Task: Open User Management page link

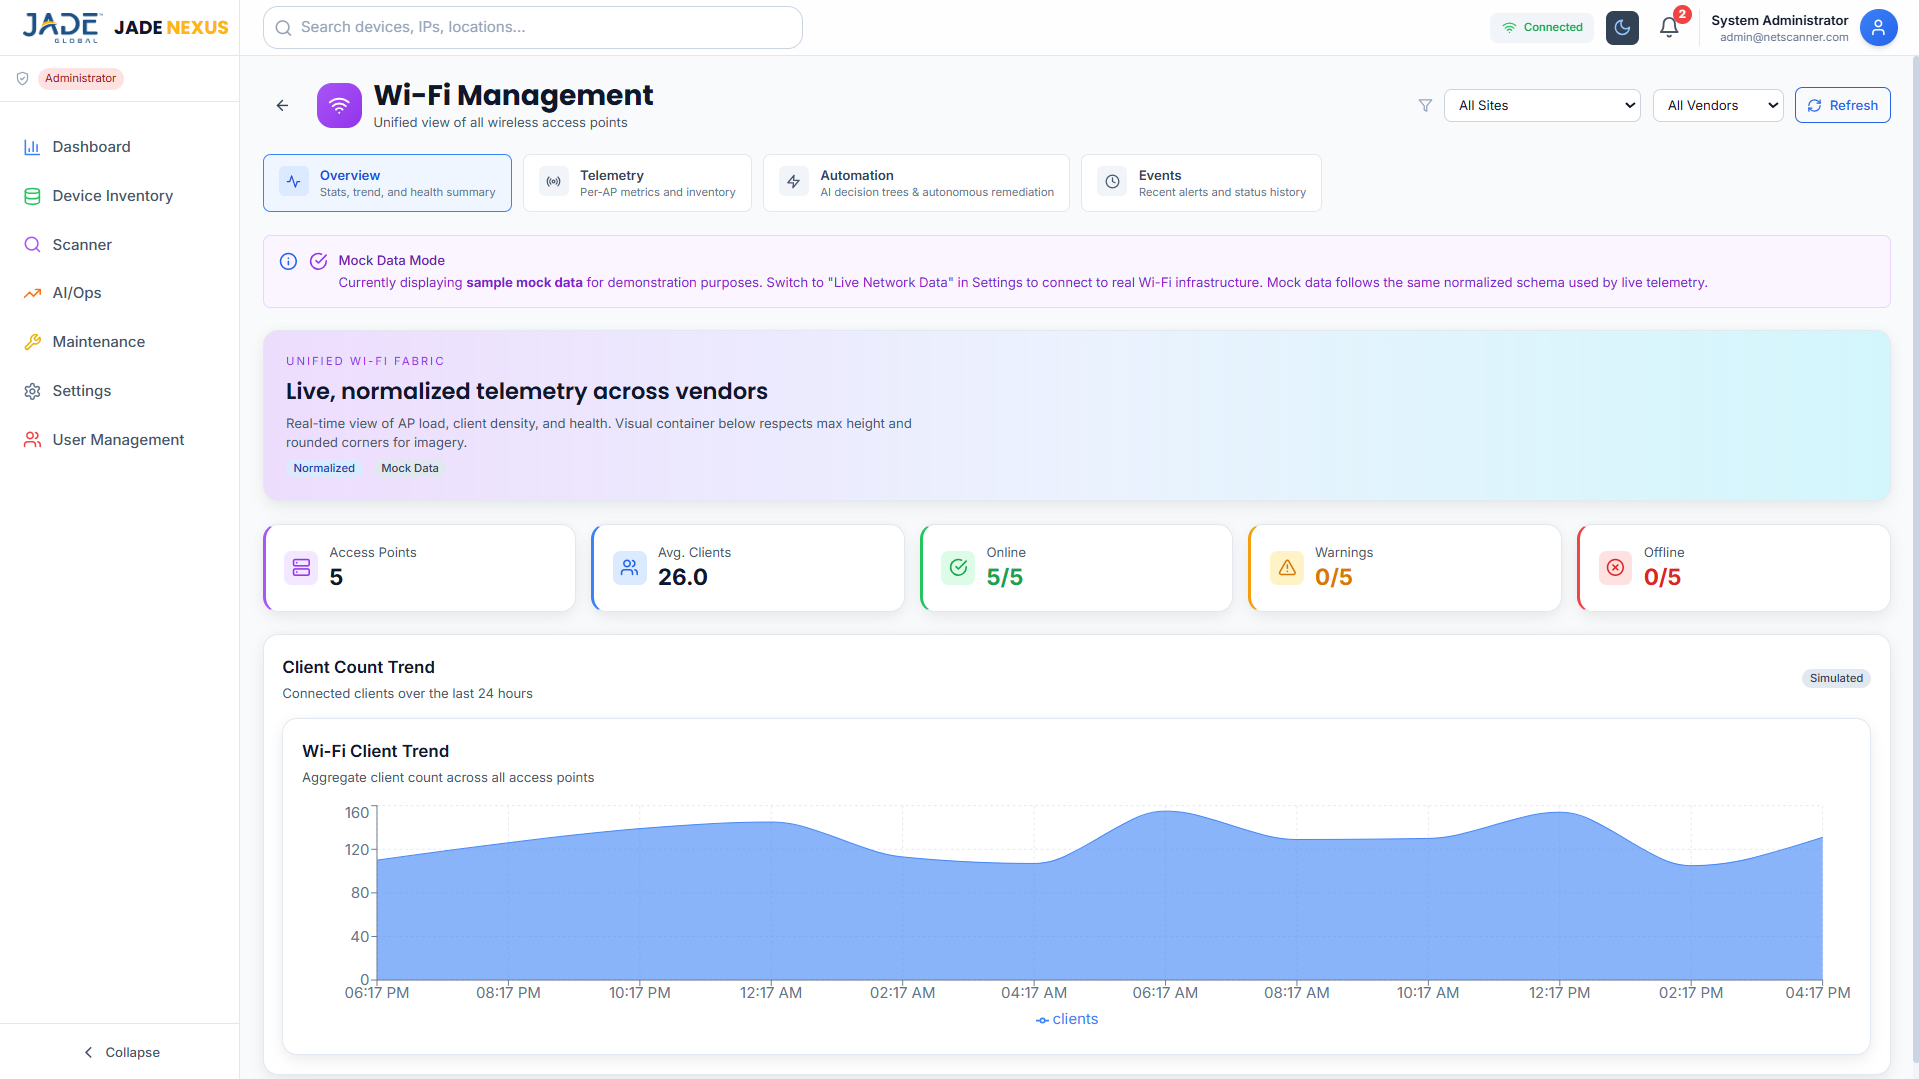Action: pos(119,440)
